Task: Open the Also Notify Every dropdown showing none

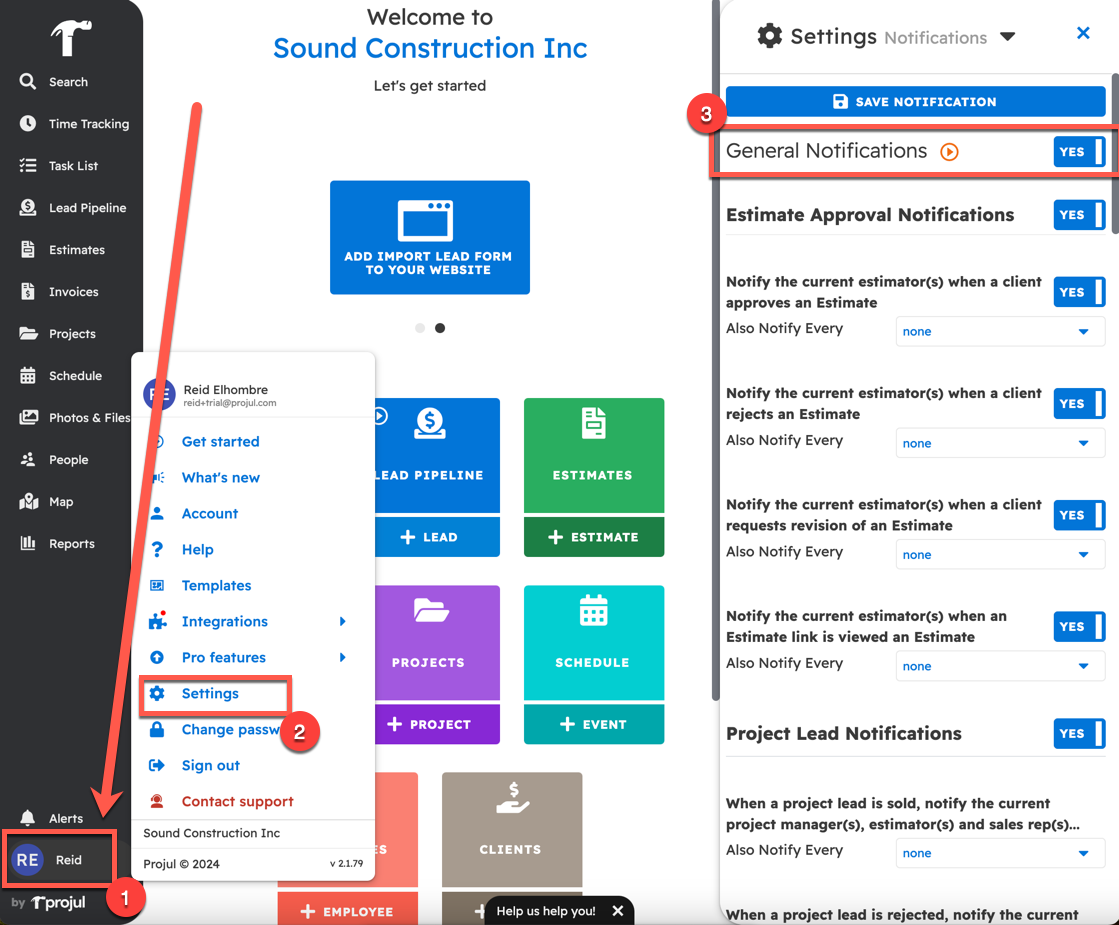Action: (1000, 331)
